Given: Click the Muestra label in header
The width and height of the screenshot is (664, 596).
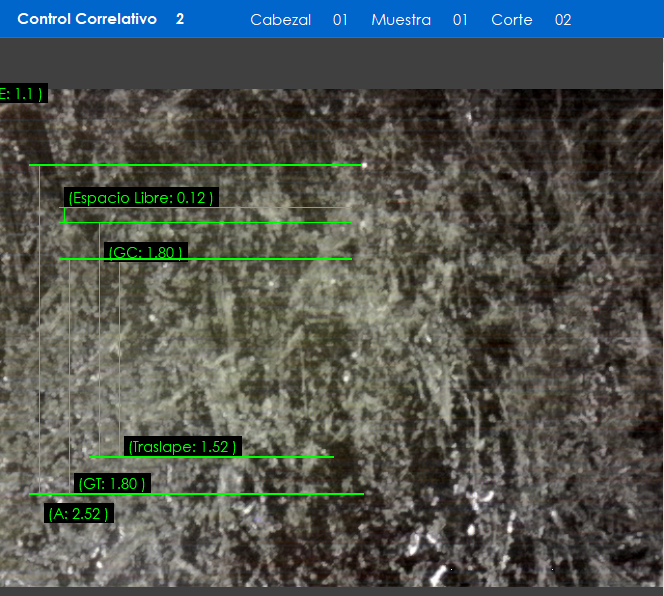Looking at the screenshot, I should tap(401, 20).
